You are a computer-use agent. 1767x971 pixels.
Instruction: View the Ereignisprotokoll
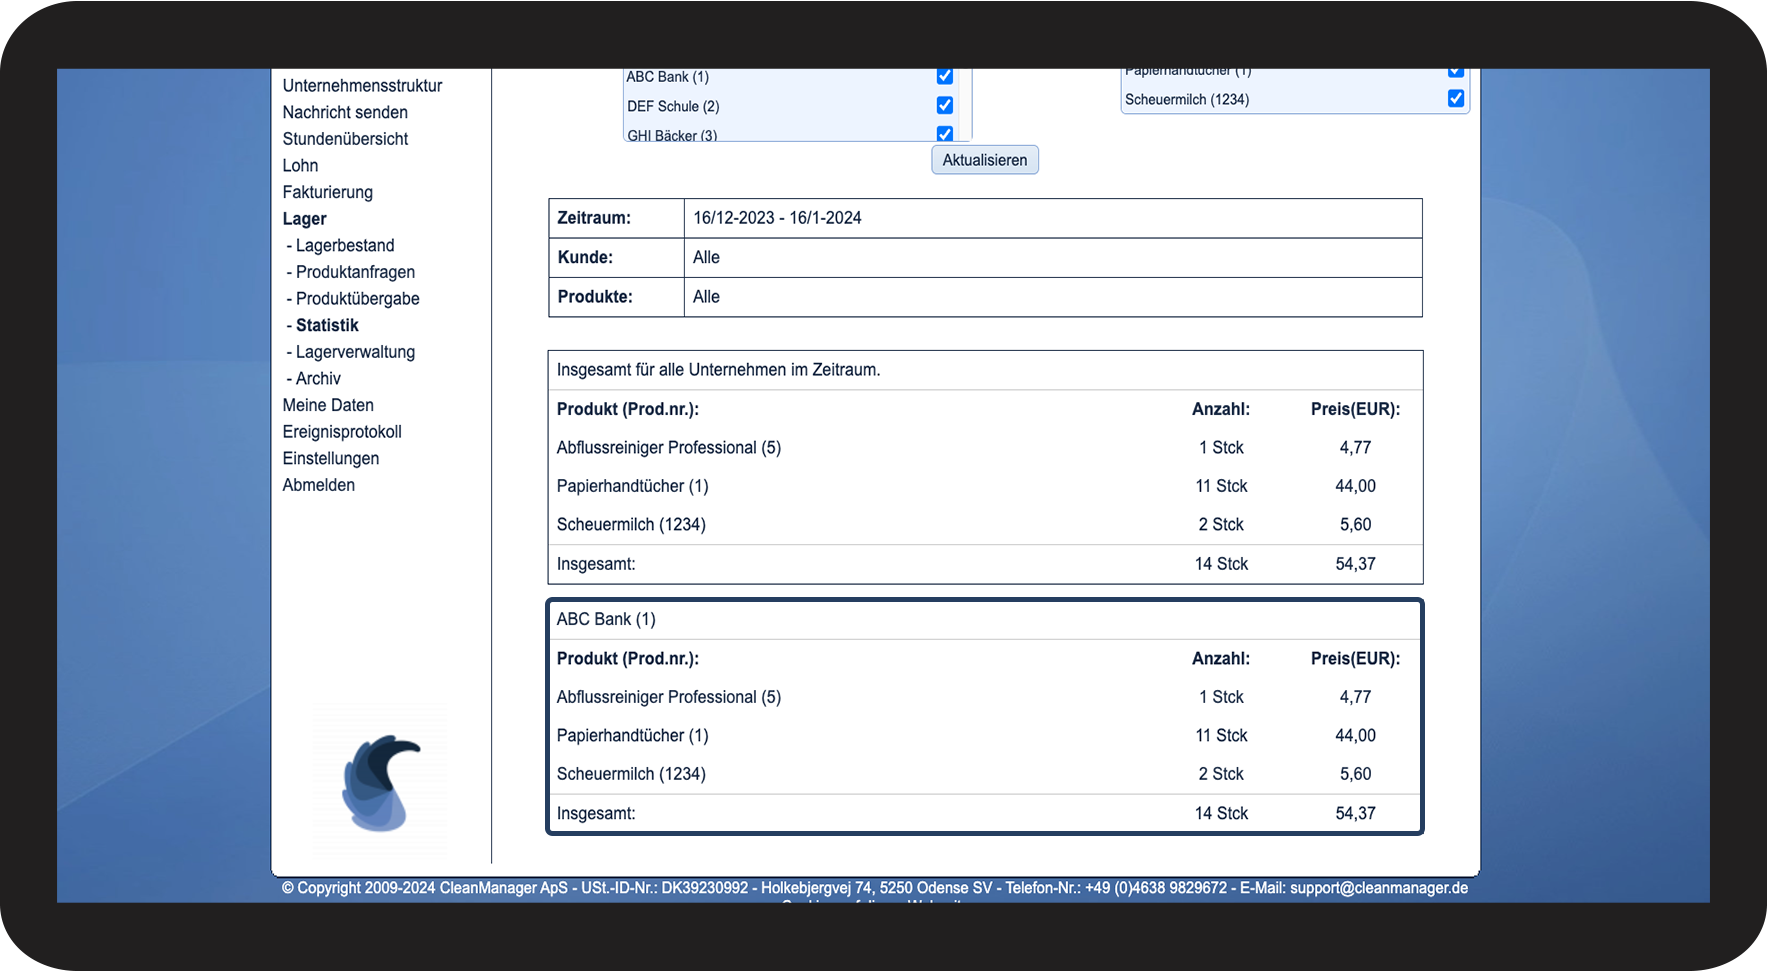pos(342,432)
